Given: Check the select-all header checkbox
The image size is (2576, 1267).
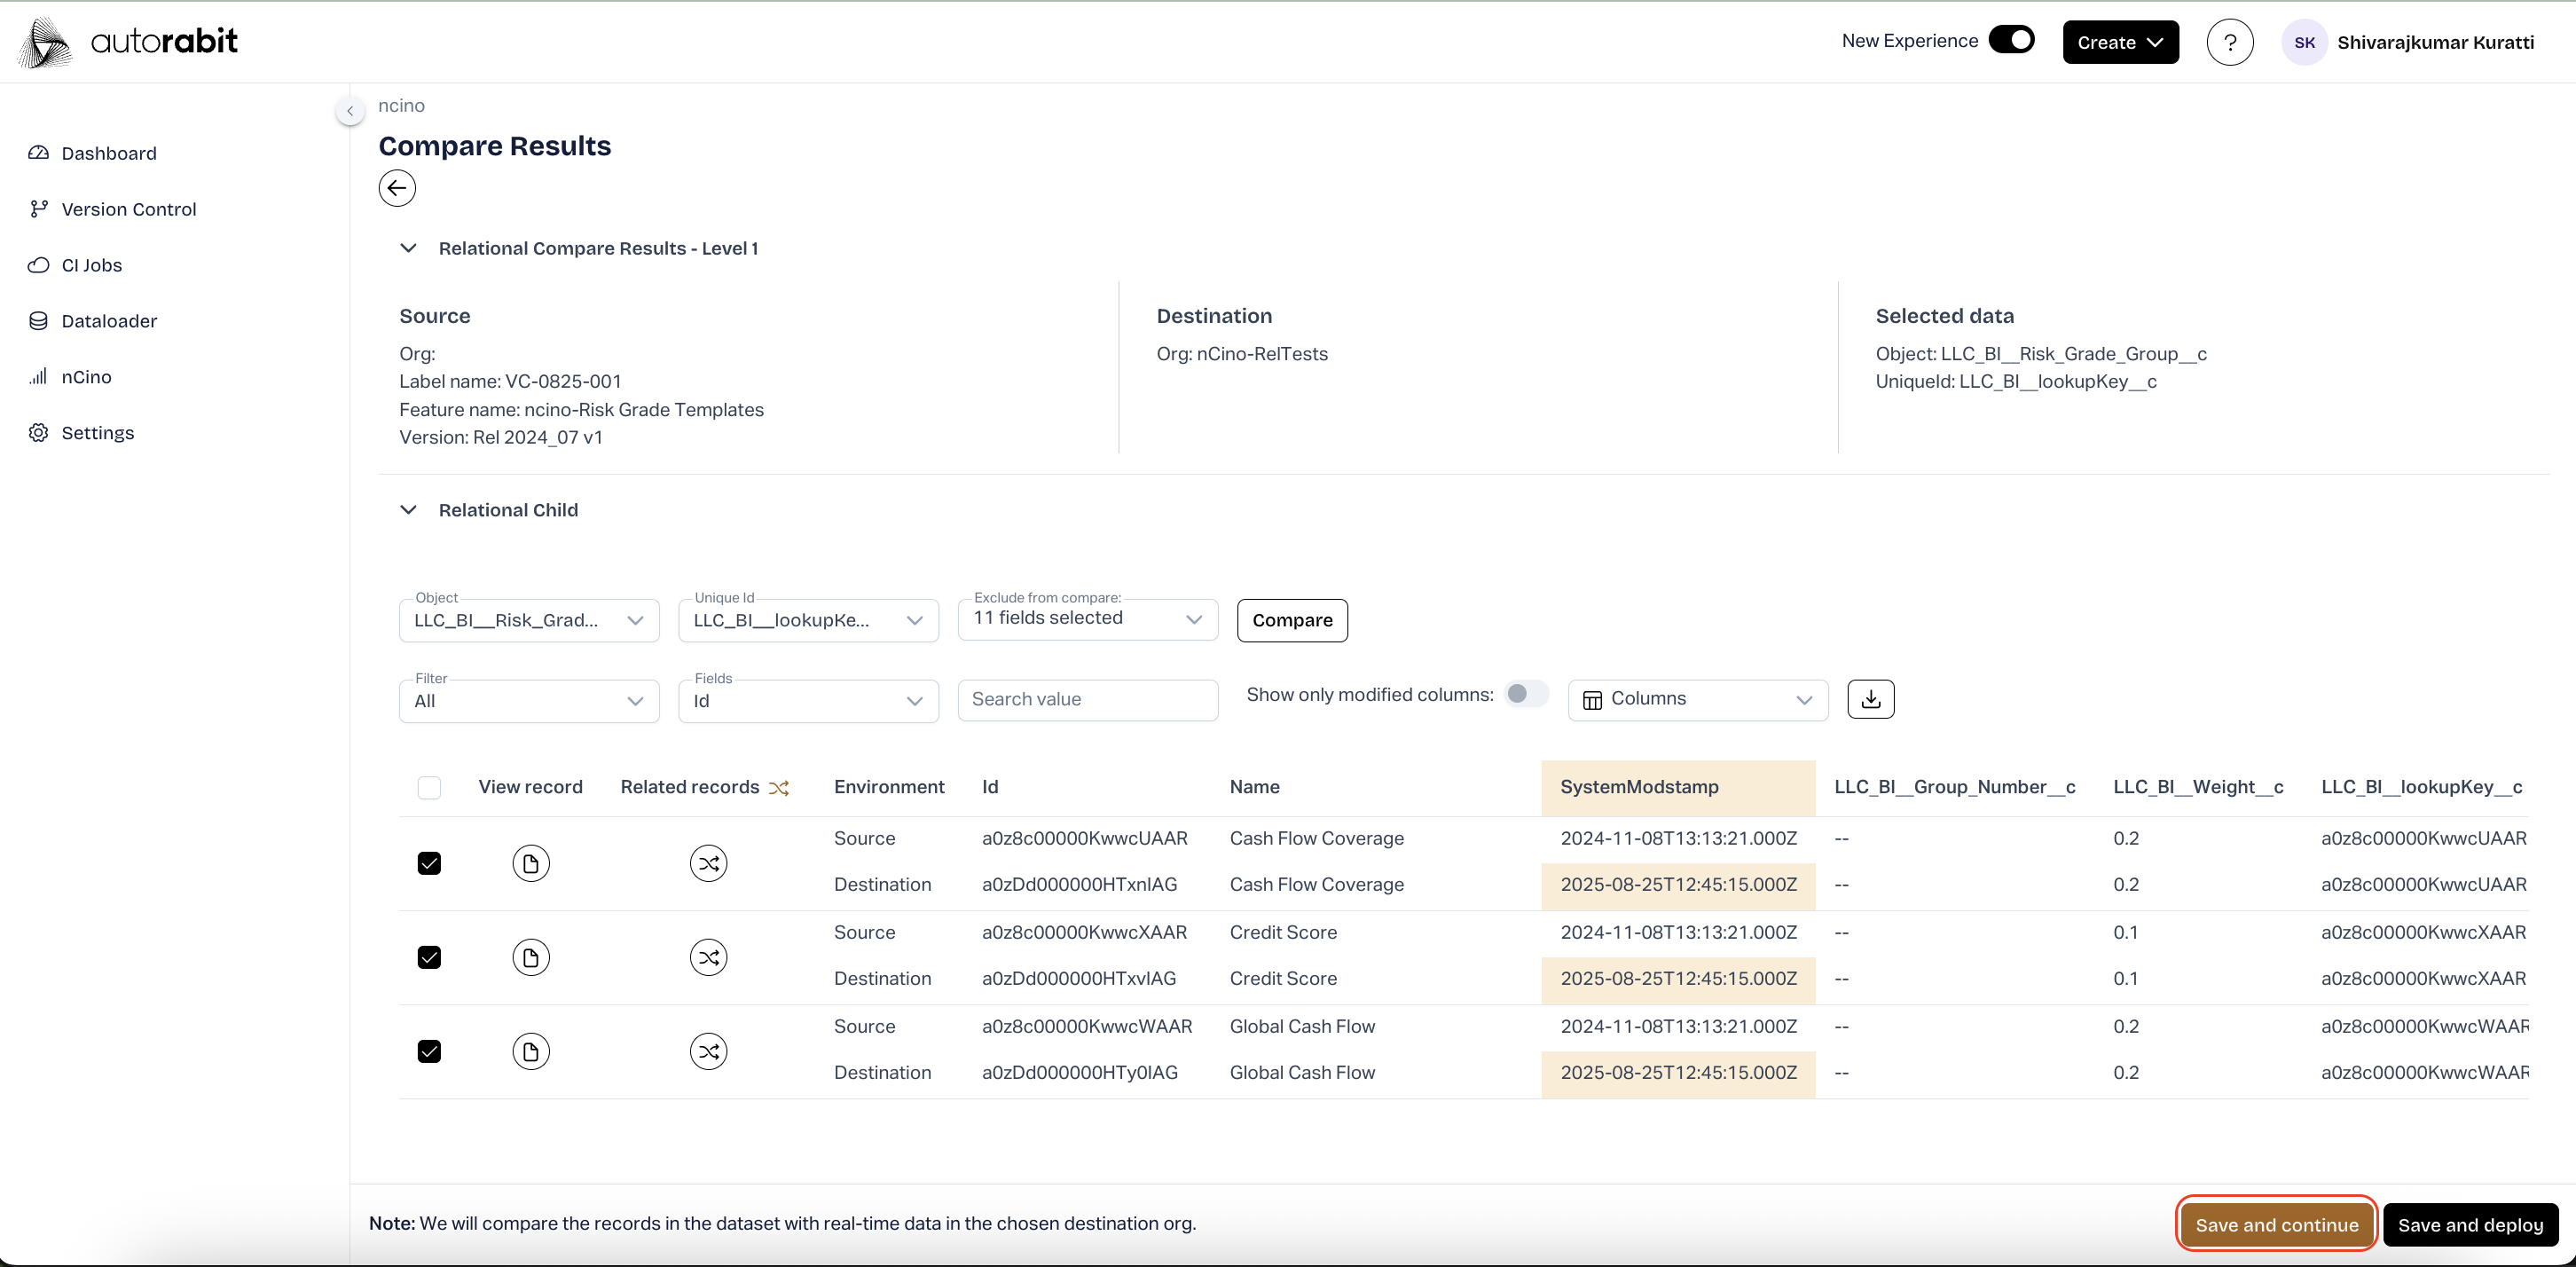Looking at the screenshot, I should (x=429, y=788).
